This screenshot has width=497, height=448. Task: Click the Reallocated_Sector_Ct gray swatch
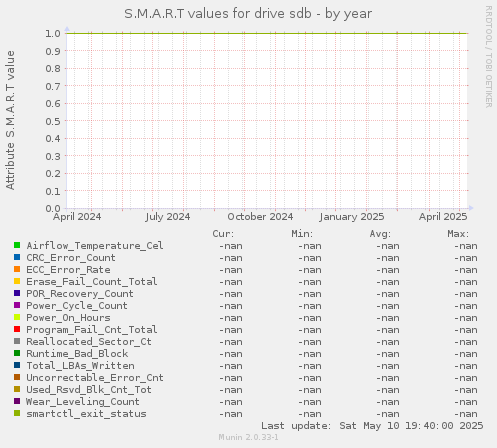17,341
